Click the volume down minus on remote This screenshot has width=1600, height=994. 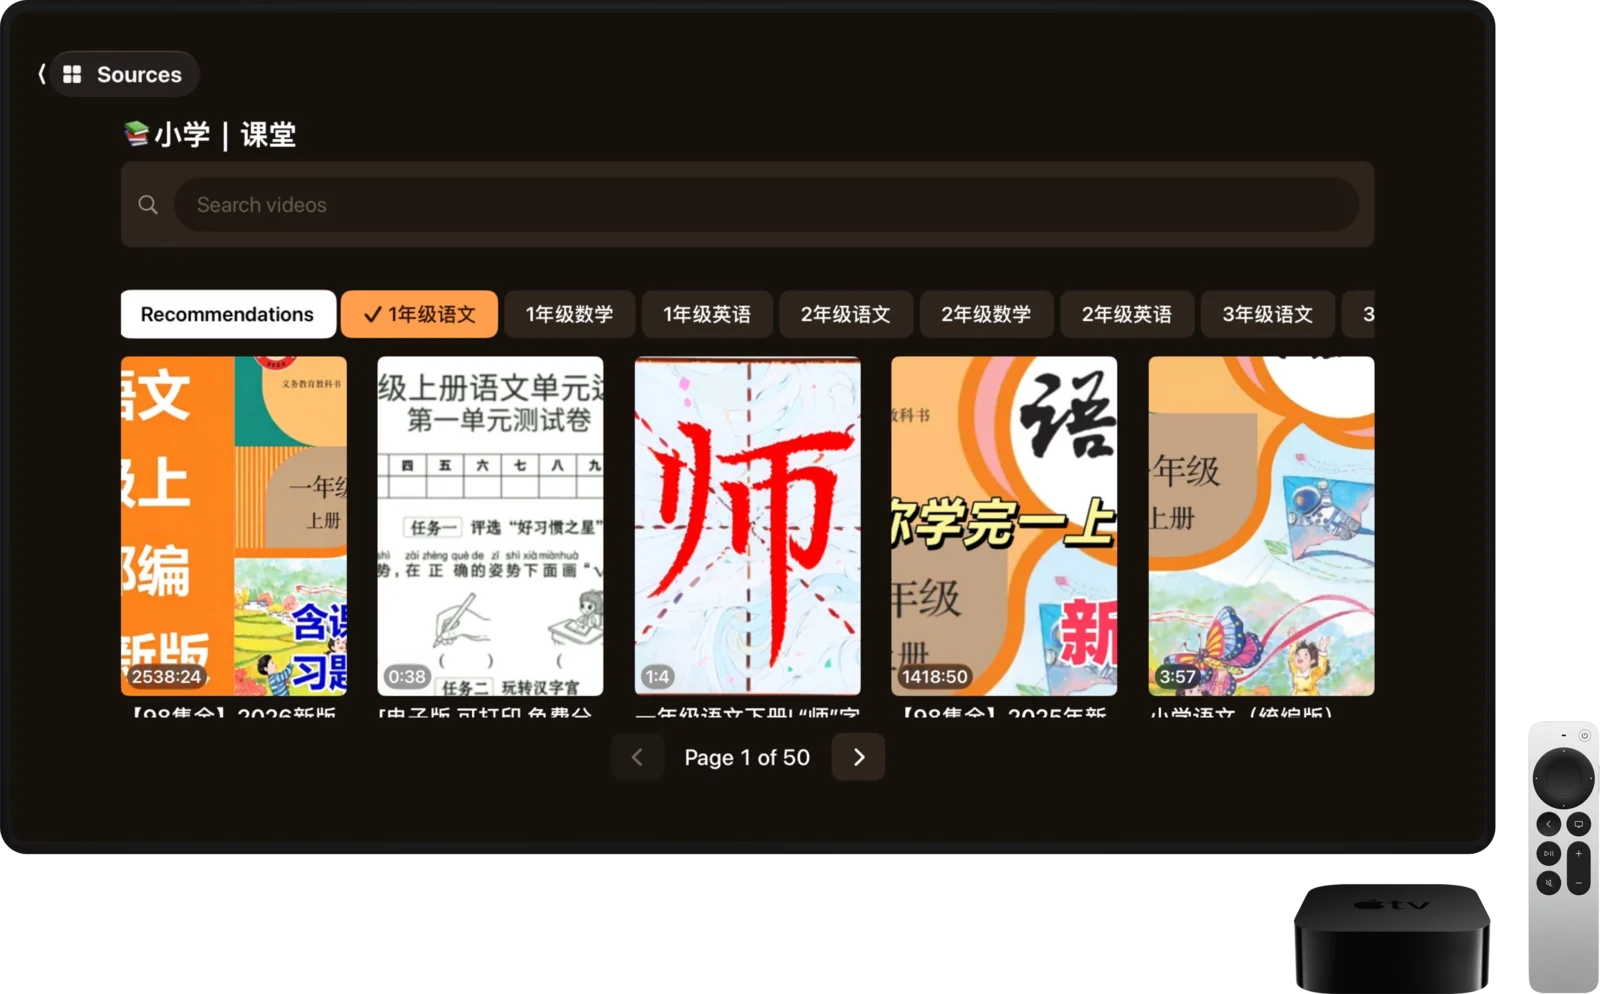point(1578,883)
